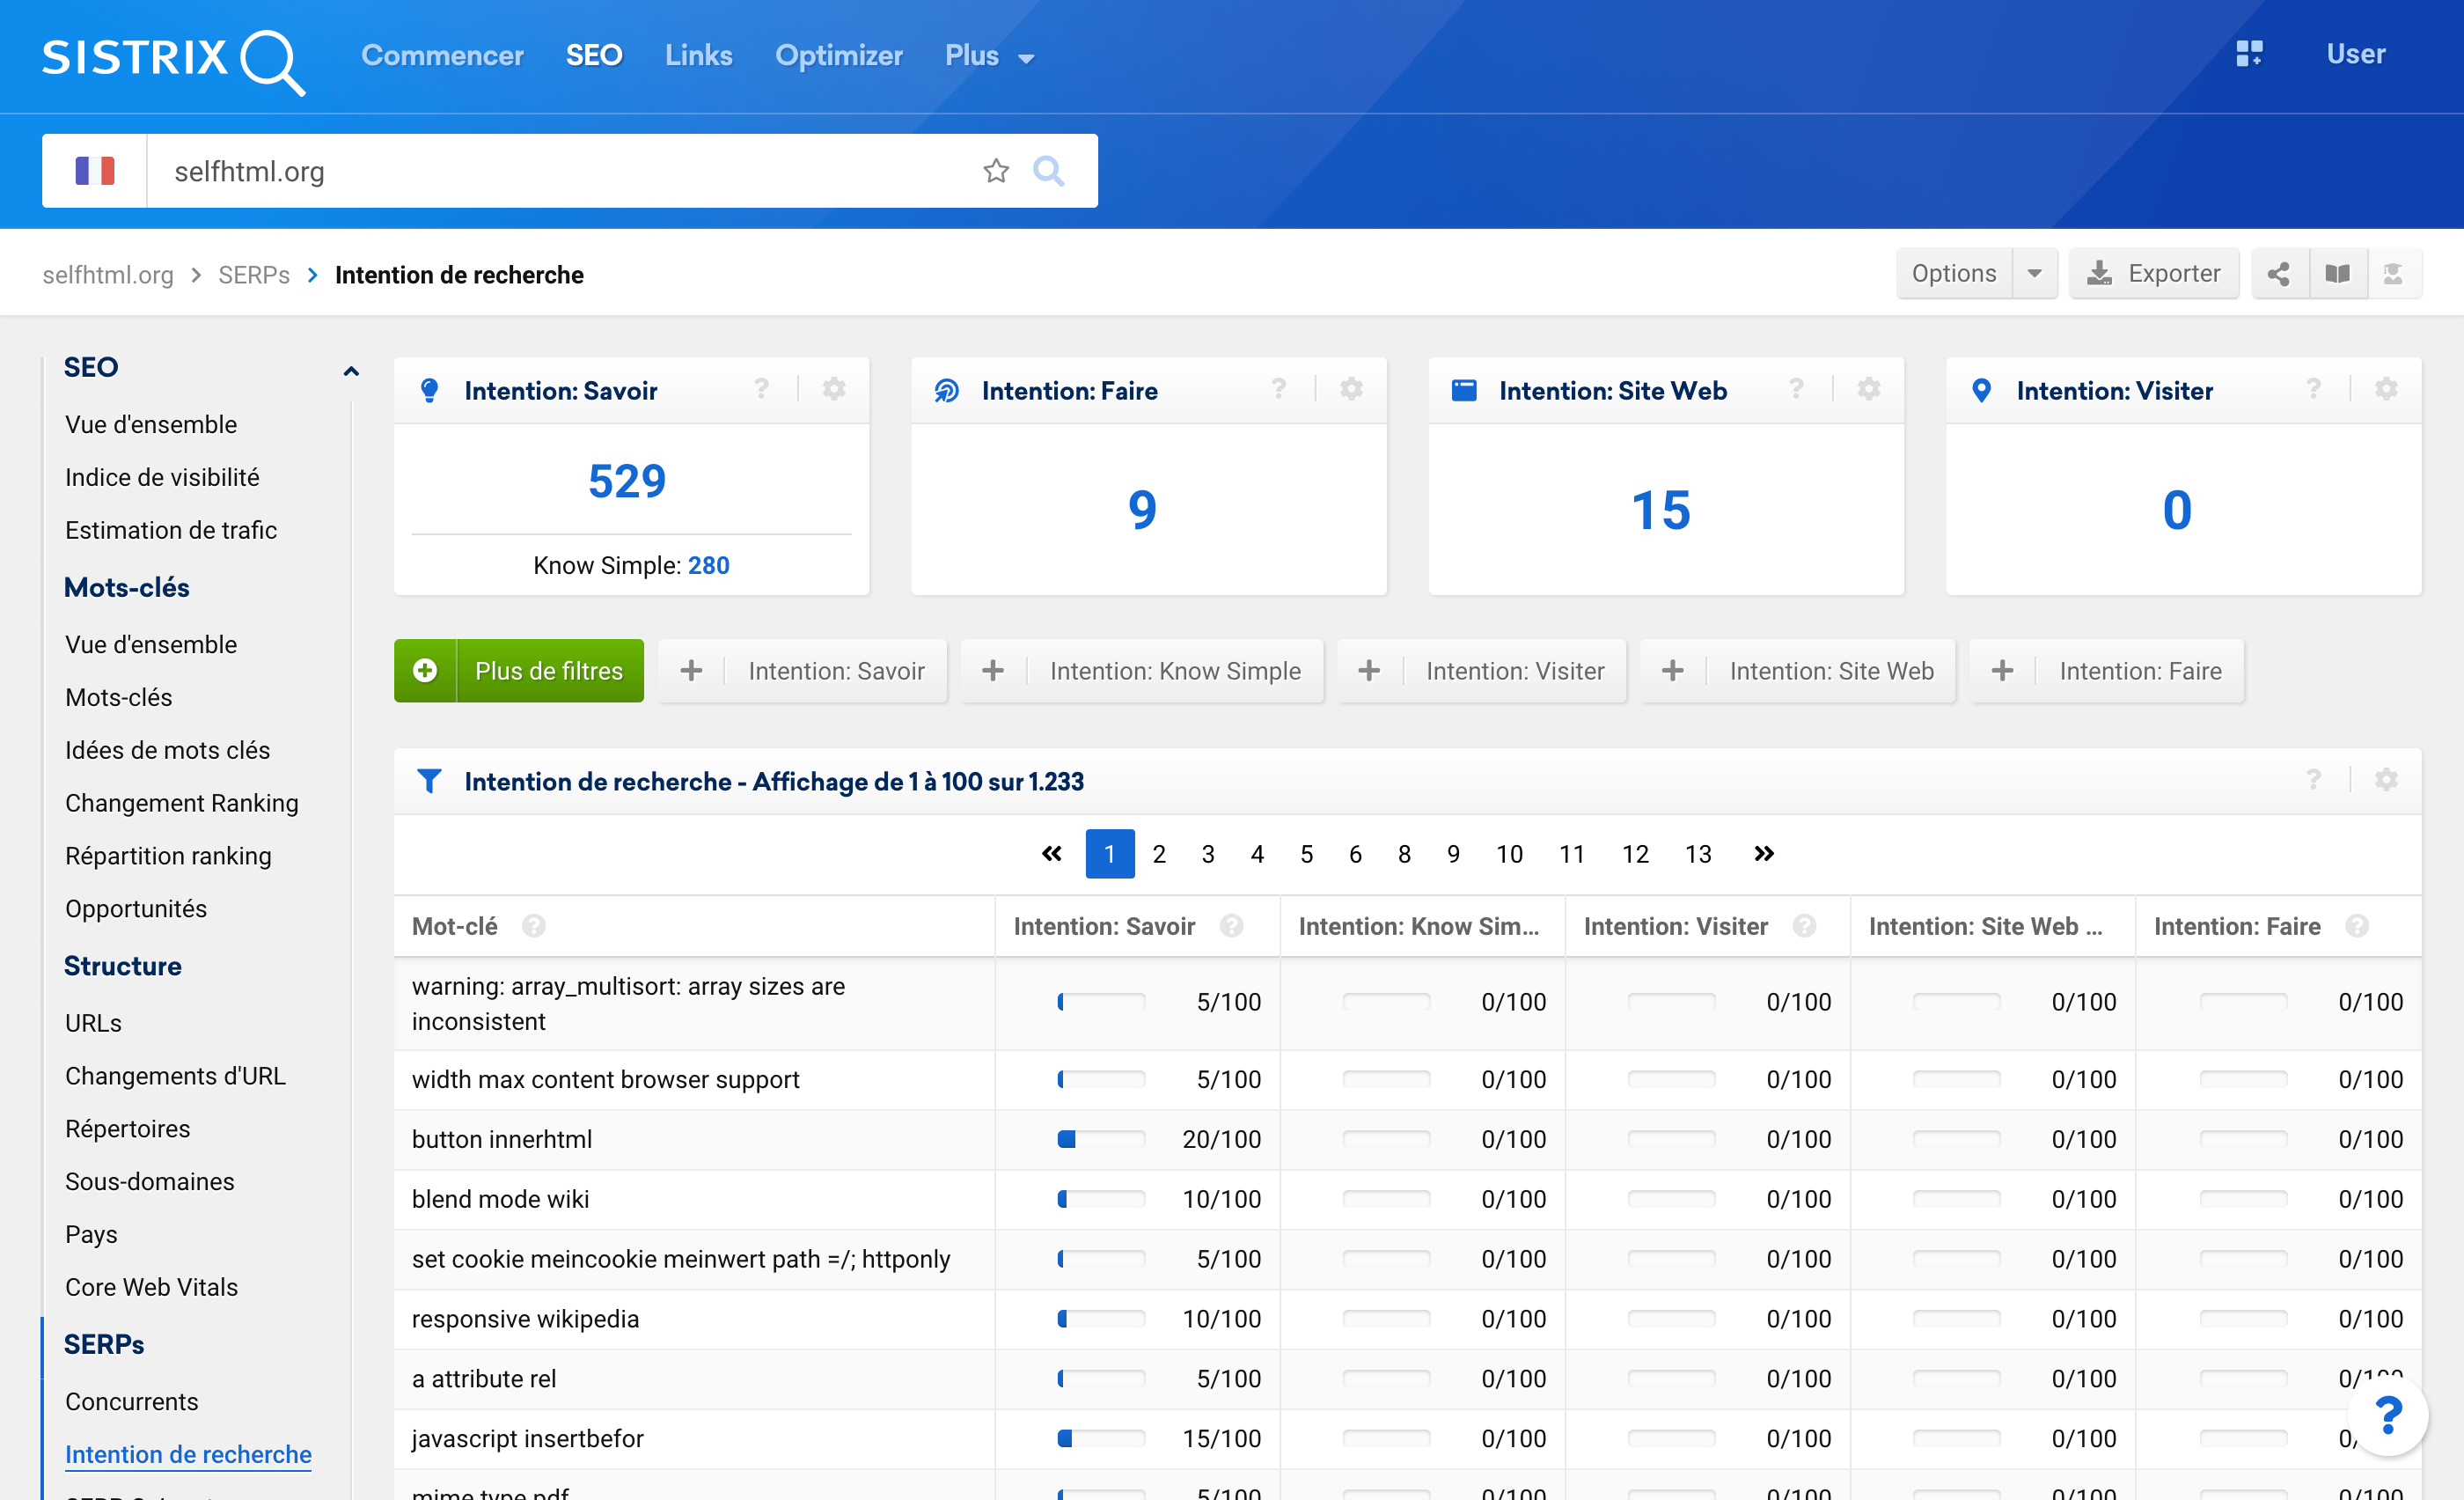
Task: Open Changement Ranking in sidebar
Action: point(182,803)
